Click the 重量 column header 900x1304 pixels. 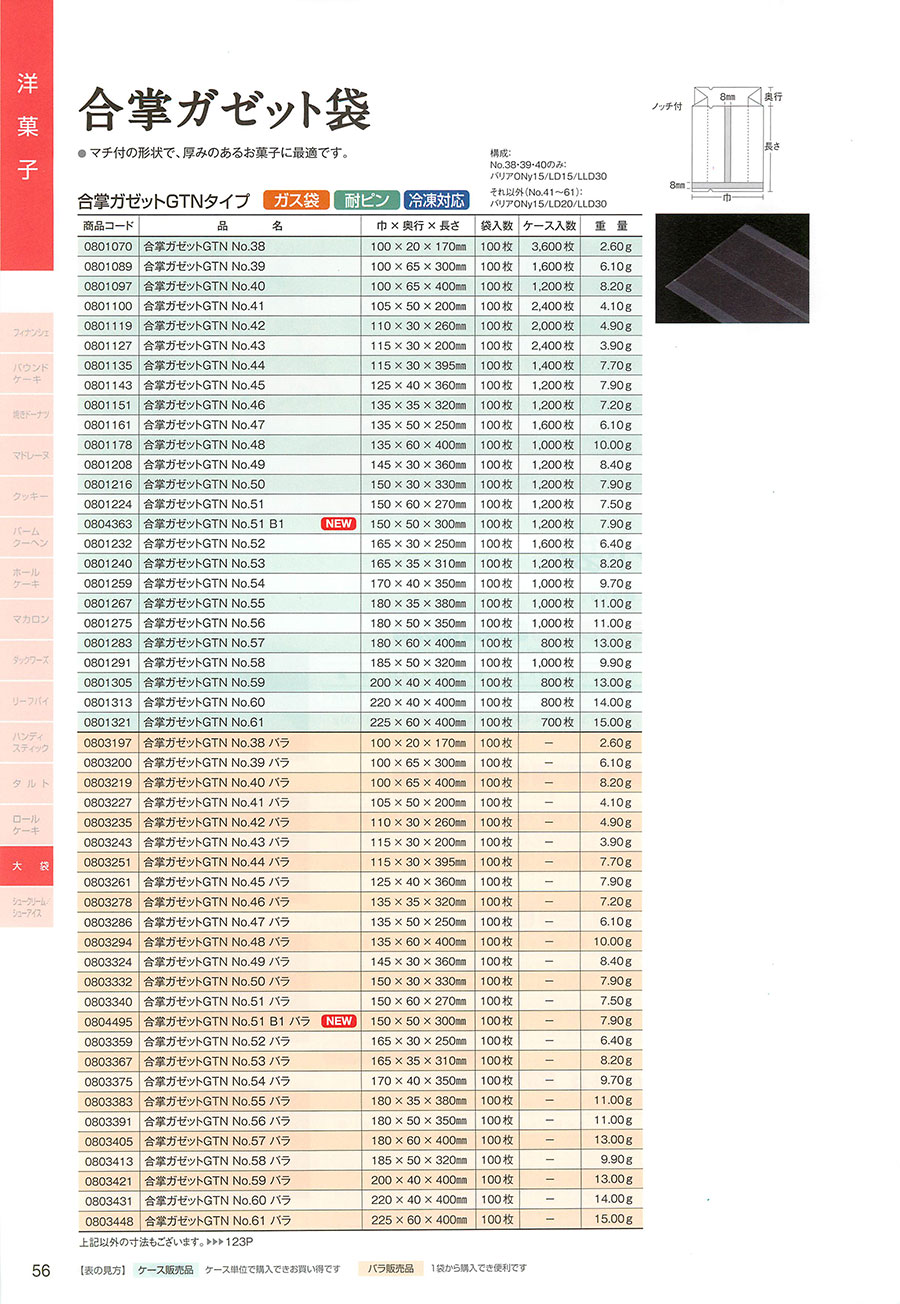coord(613,225)
